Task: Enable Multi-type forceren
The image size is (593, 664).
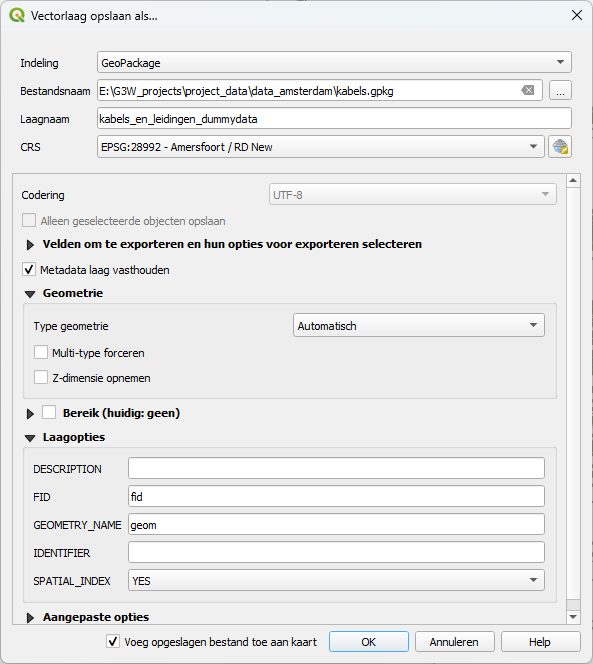Action: click(x=41, y=352)
